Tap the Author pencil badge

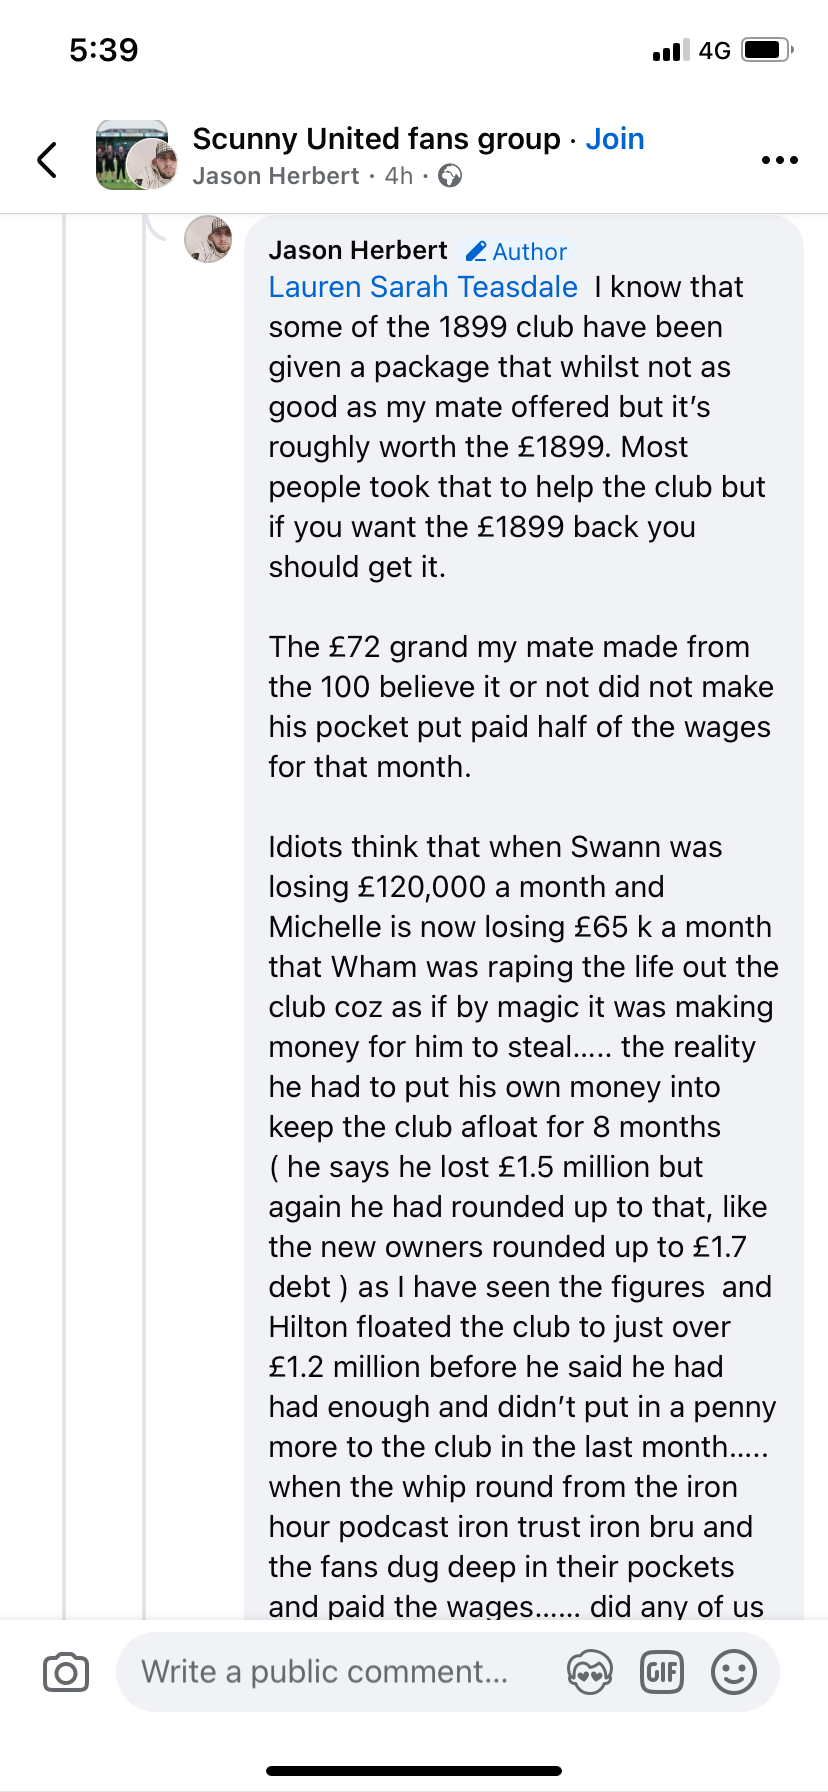[x=517, y=252]
